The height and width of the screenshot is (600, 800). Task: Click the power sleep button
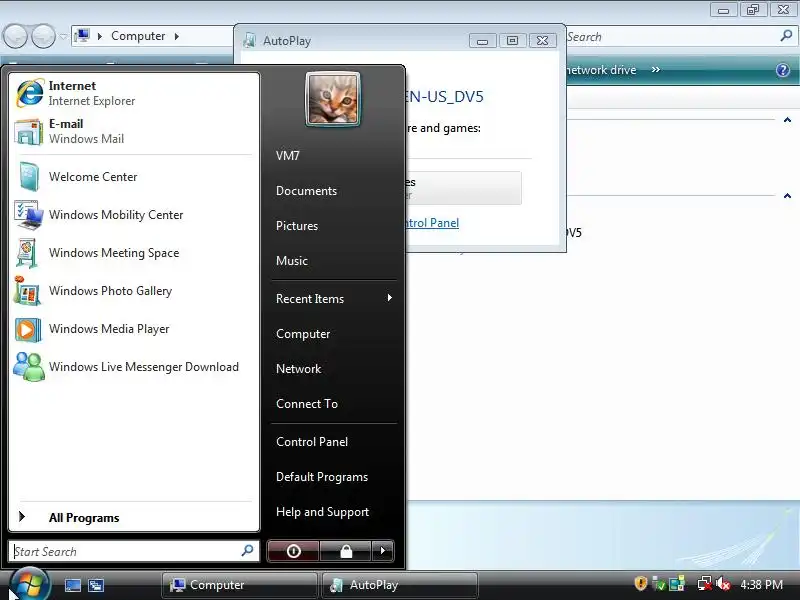pos(293,551)
